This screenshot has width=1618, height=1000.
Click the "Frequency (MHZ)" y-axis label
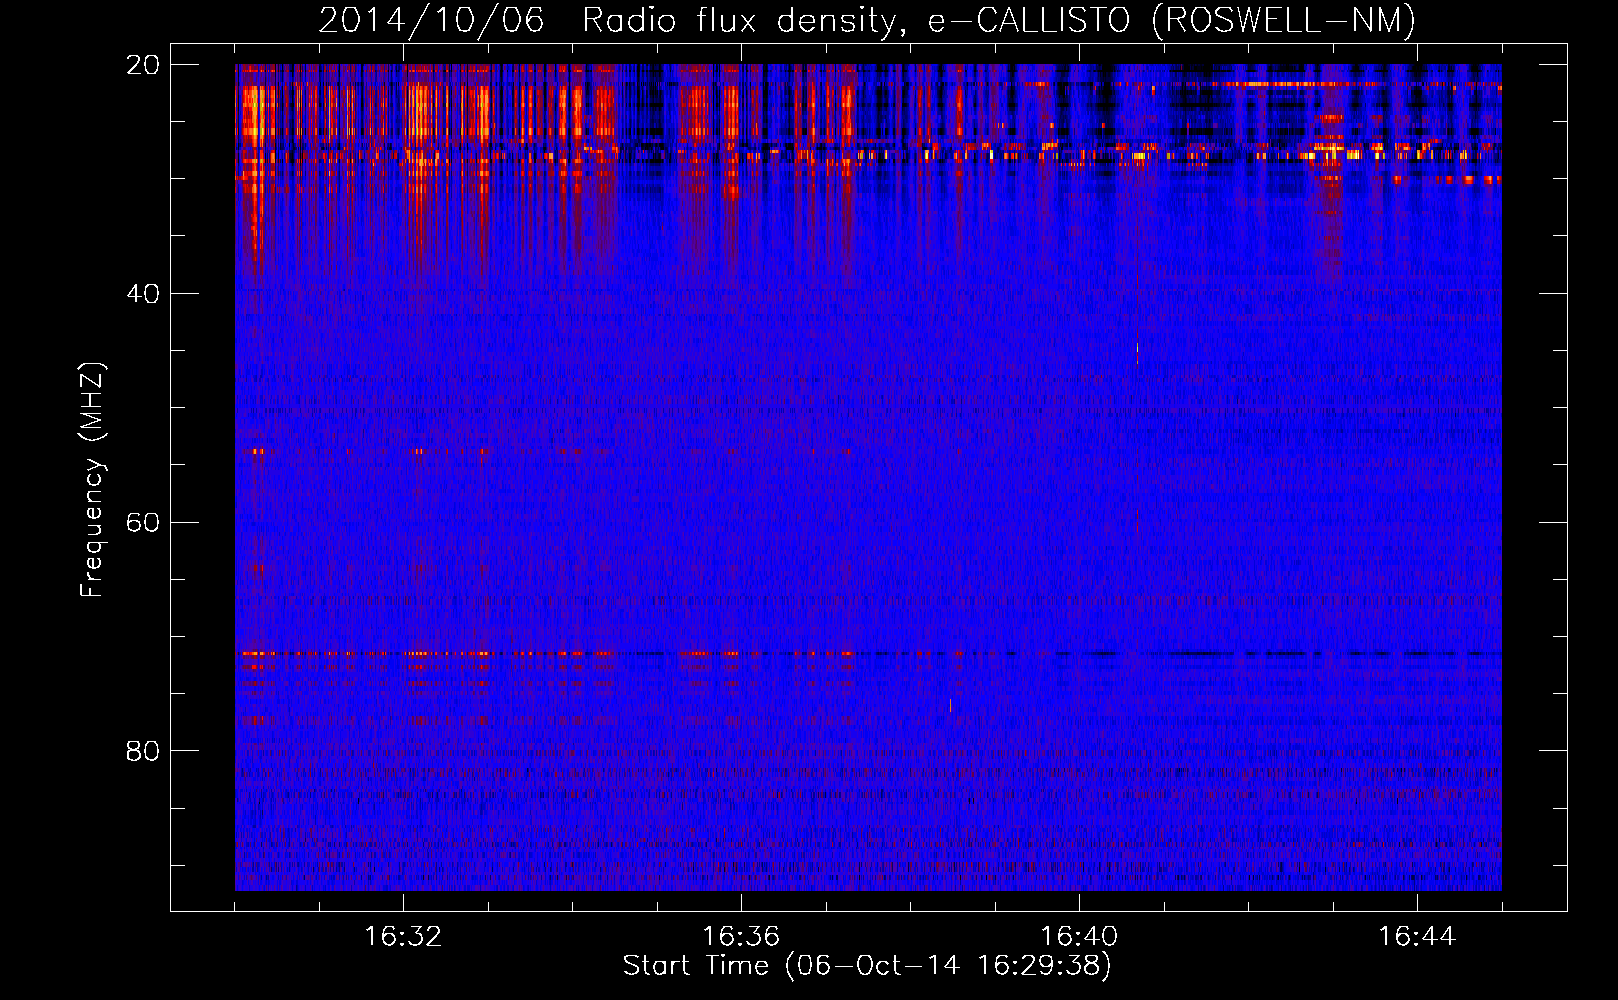click(92, 480)
